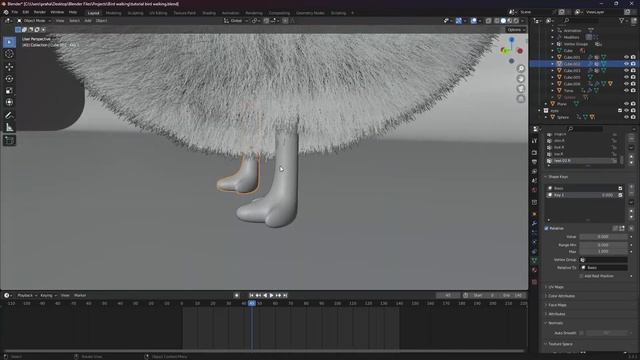
Task: Click the shape key Max value field
Action: [x=603, y=251]
